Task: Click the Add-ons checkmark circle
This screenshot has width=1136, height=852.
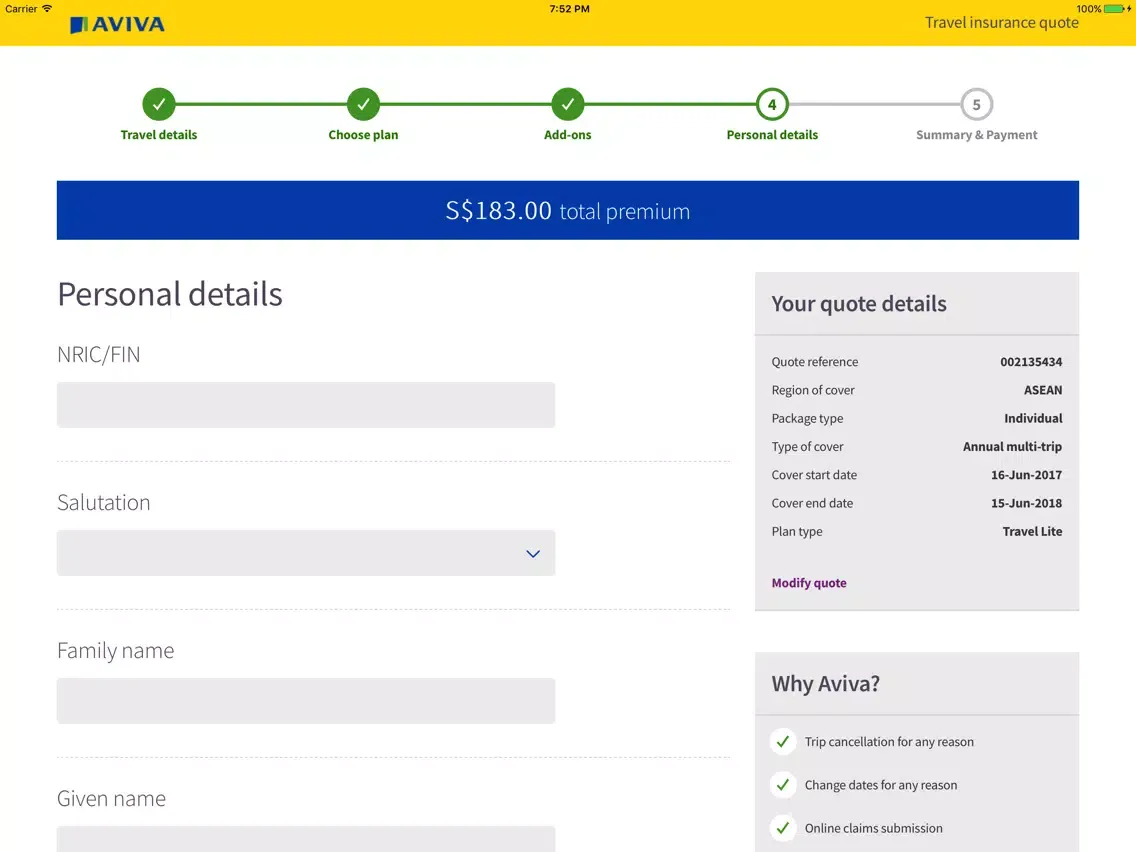Action: pyautogui.click(x=567, y=104)
